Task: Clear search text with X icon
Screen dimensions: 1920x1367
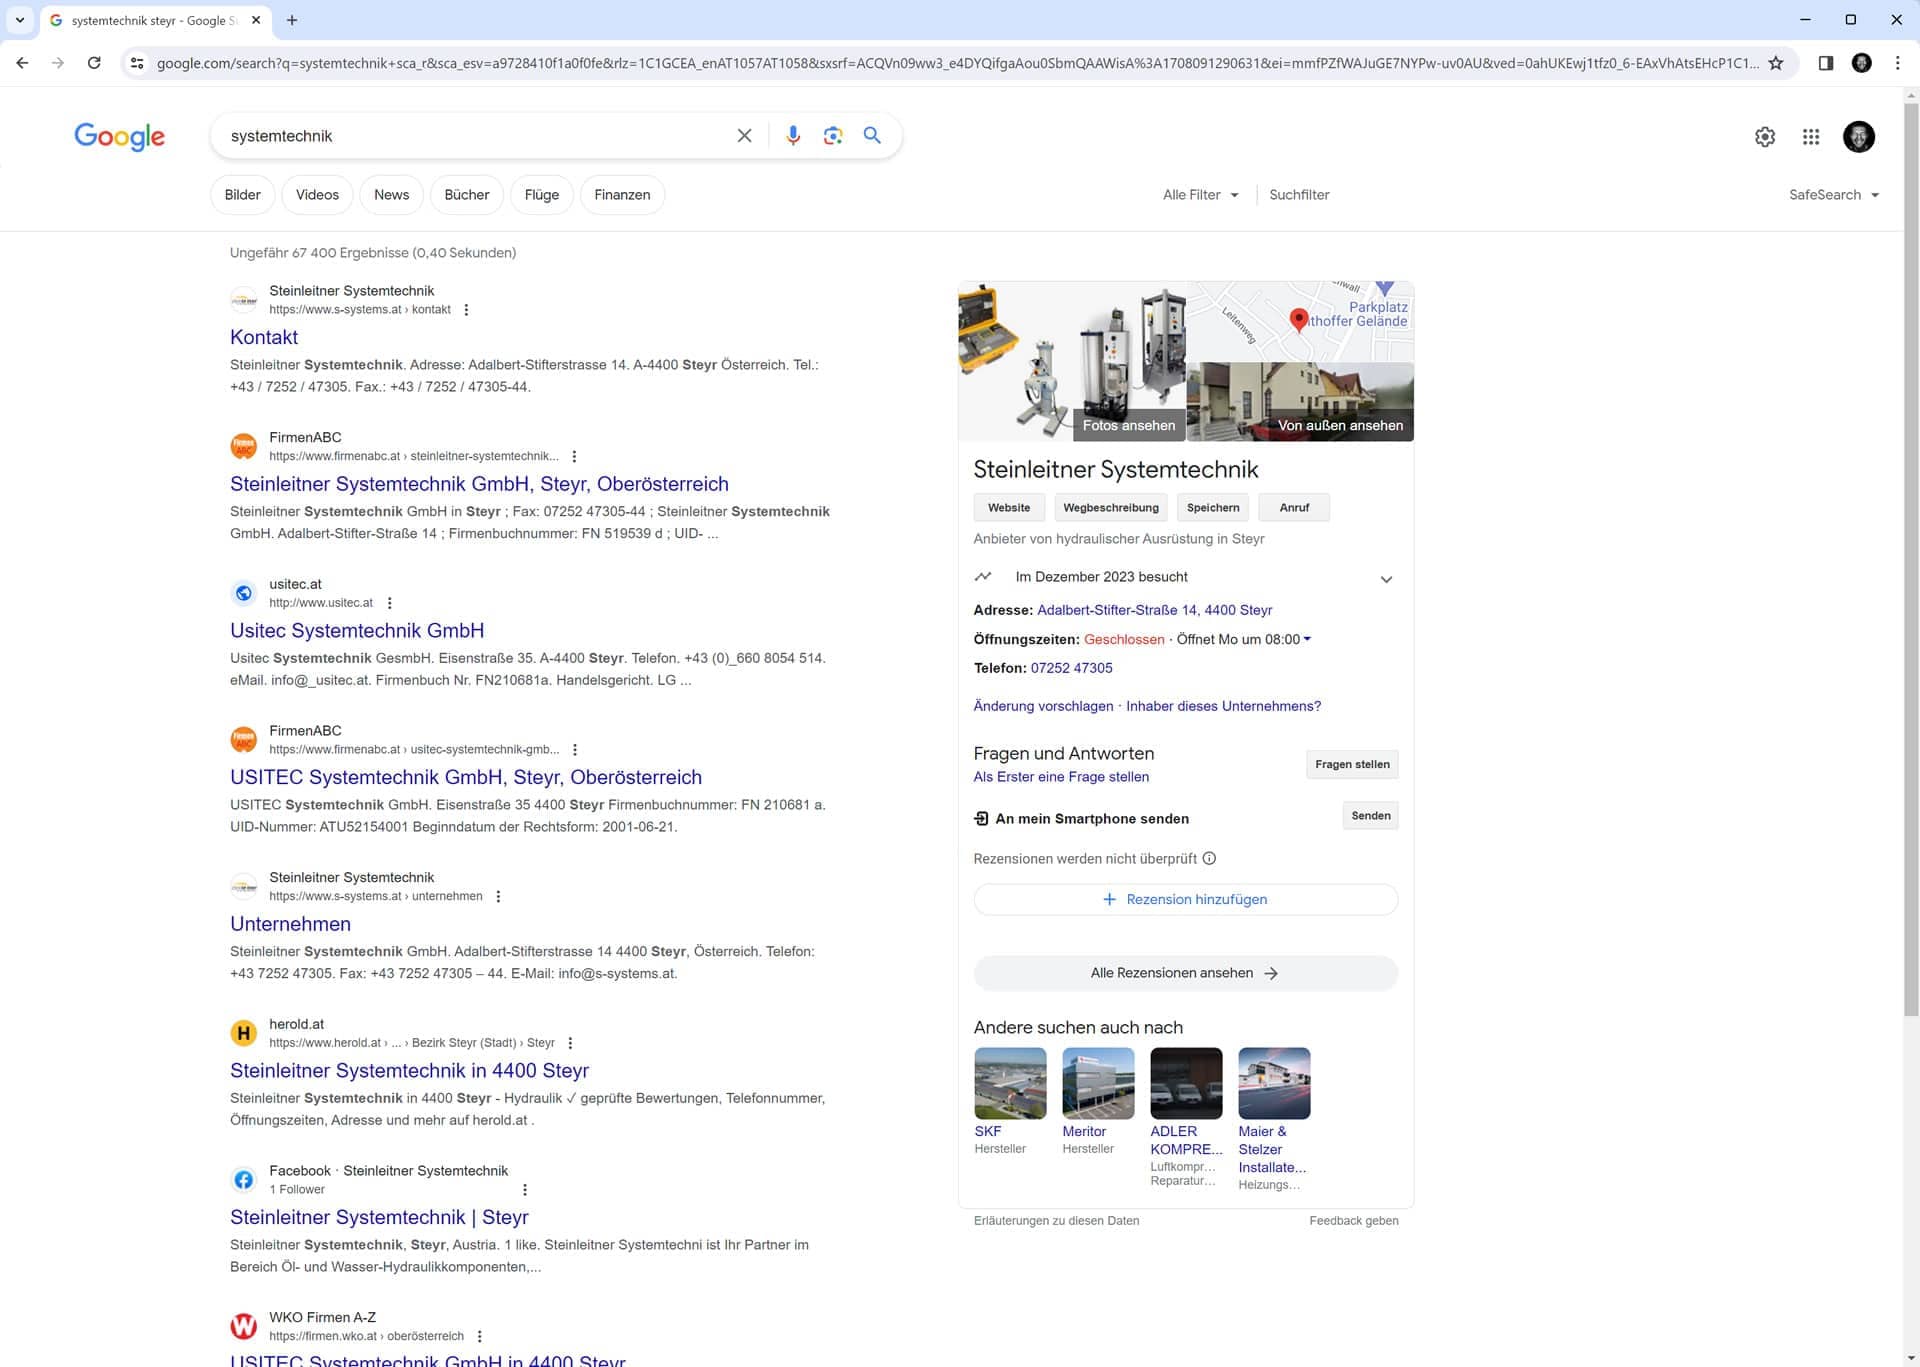Action: (x=744, y=136)
